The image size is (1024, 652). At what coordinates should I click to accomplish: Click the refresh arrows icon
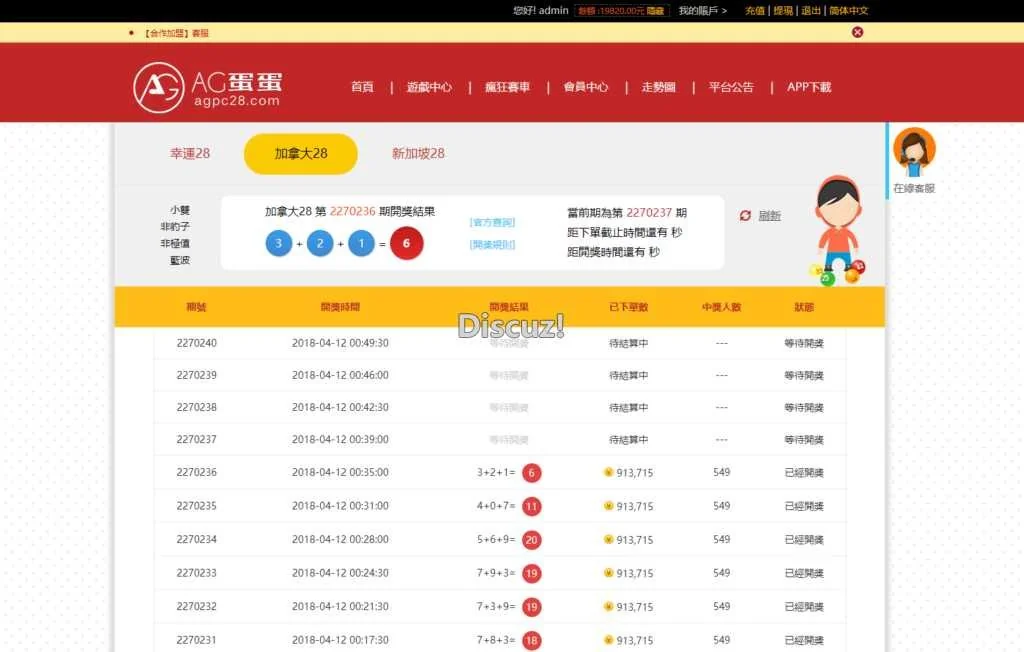[745, 216]
